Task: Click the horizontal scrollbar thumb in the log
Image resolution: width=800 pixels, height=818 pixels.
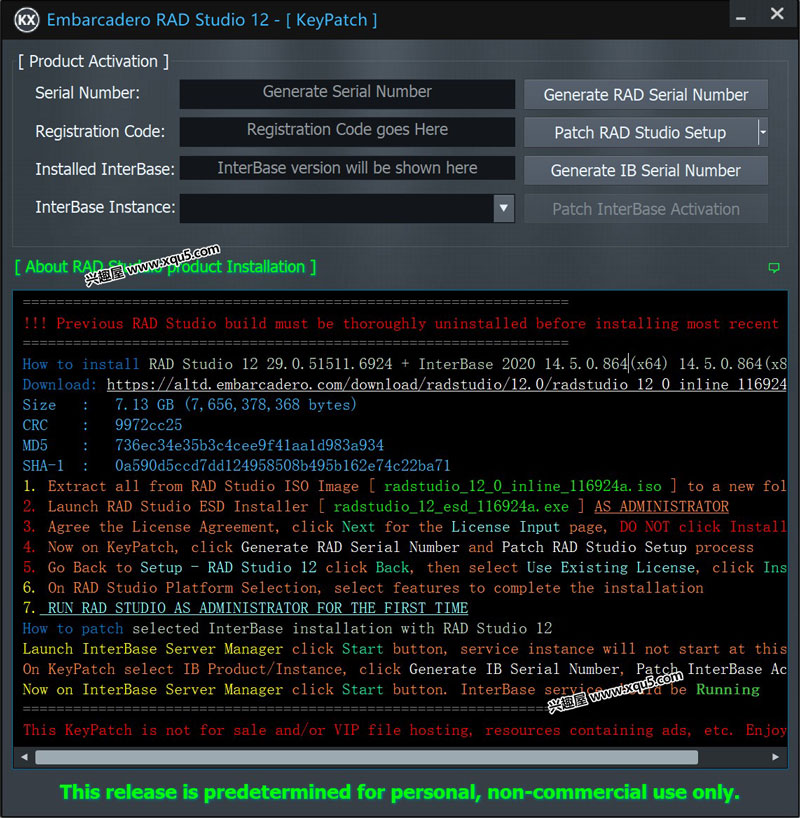Action: pos(366,757)
